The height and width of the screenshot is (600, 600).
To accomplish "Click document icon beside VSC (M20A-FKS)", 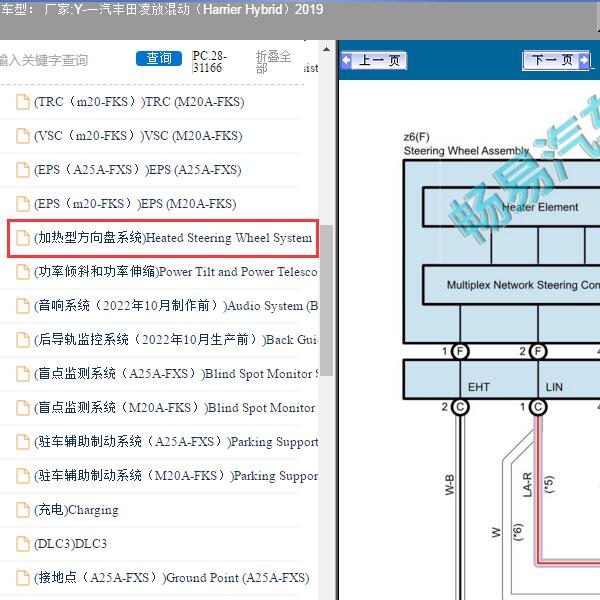I will point(23,136).
